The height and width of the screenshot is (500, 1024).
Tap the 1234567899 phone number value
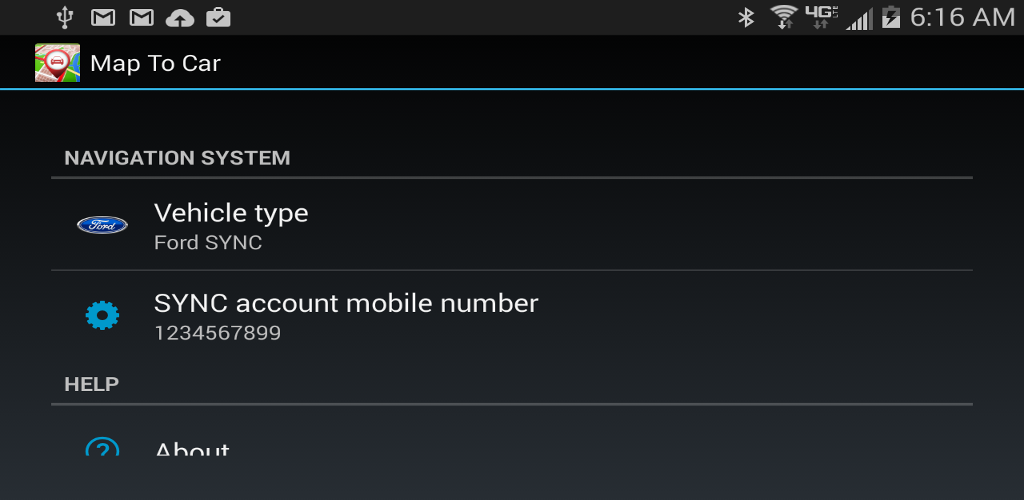(217, 334)
